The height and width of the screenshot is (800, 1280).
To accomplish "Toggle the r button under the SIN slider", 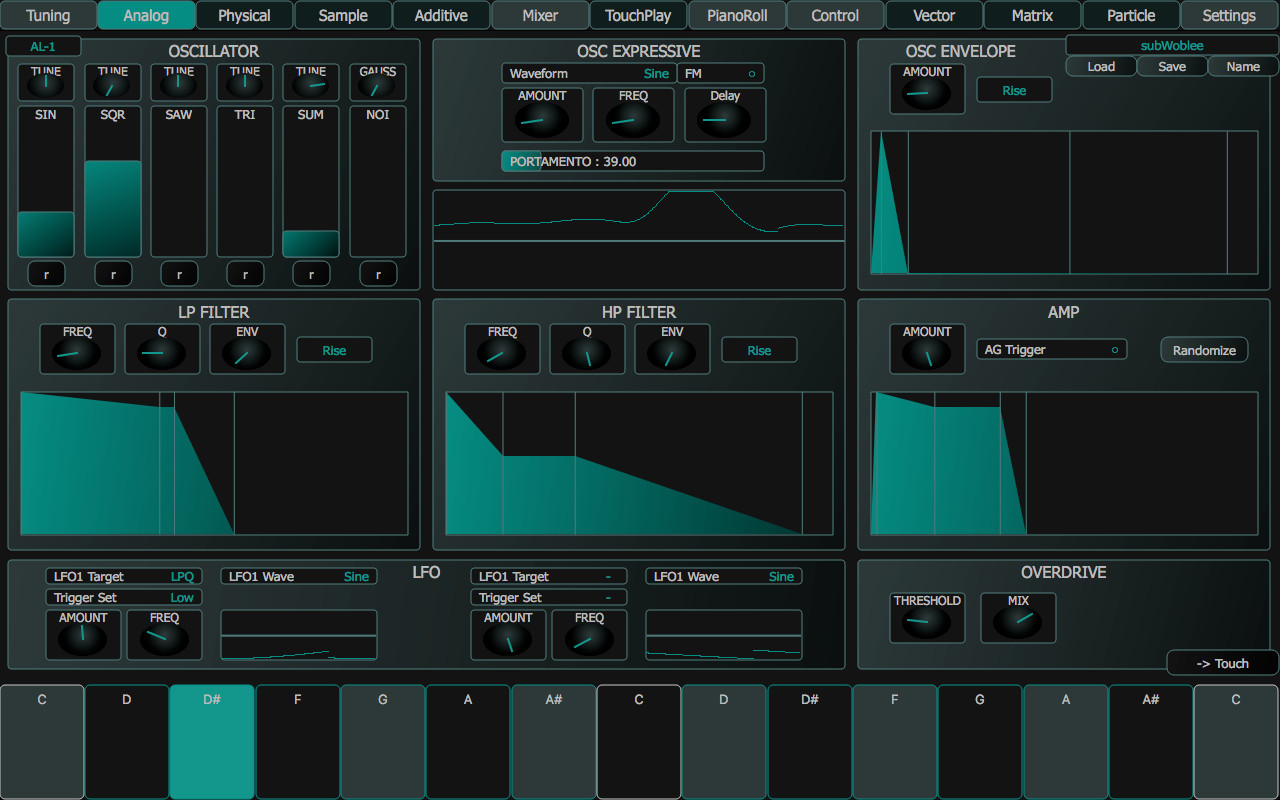I will [46, 273].
